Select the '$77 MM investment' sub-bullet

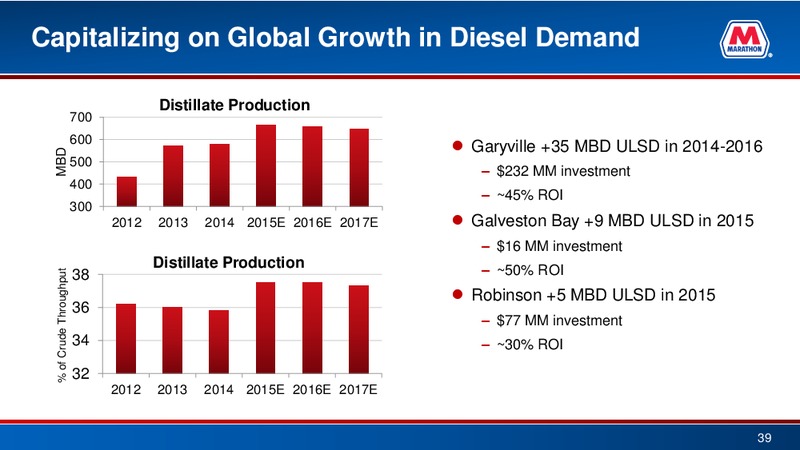(x=559, y=320)
